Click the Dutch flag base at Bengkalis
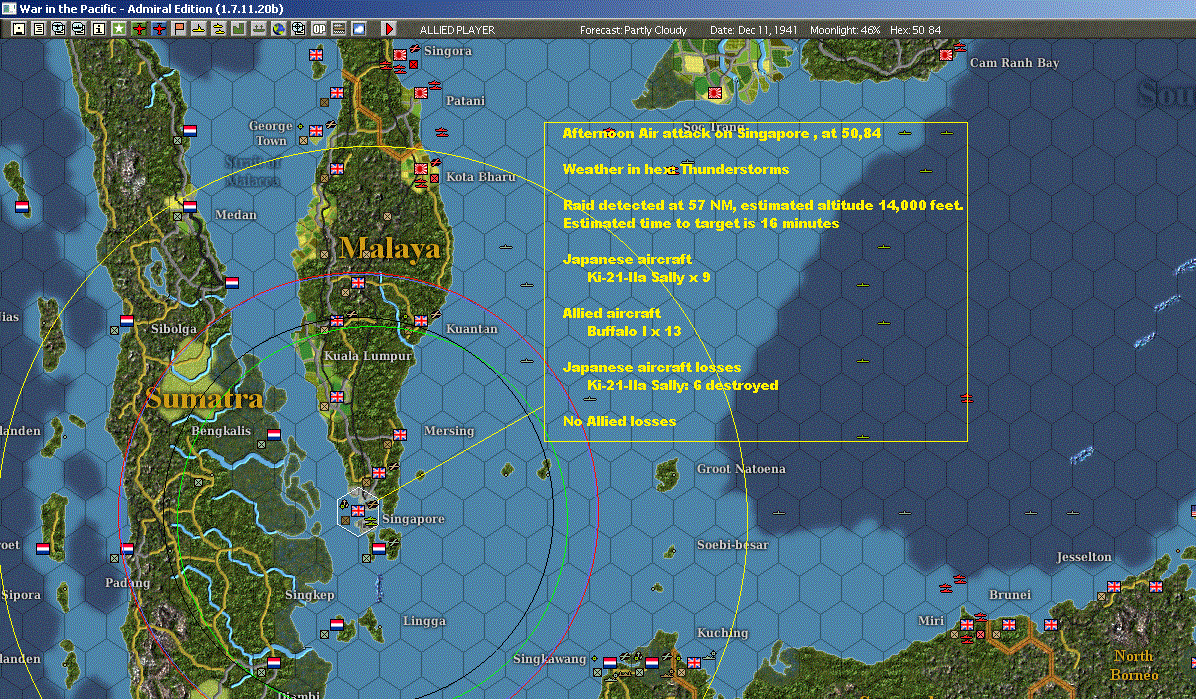Viewport: 1196px width, 699px height. [x=274, y=435]
